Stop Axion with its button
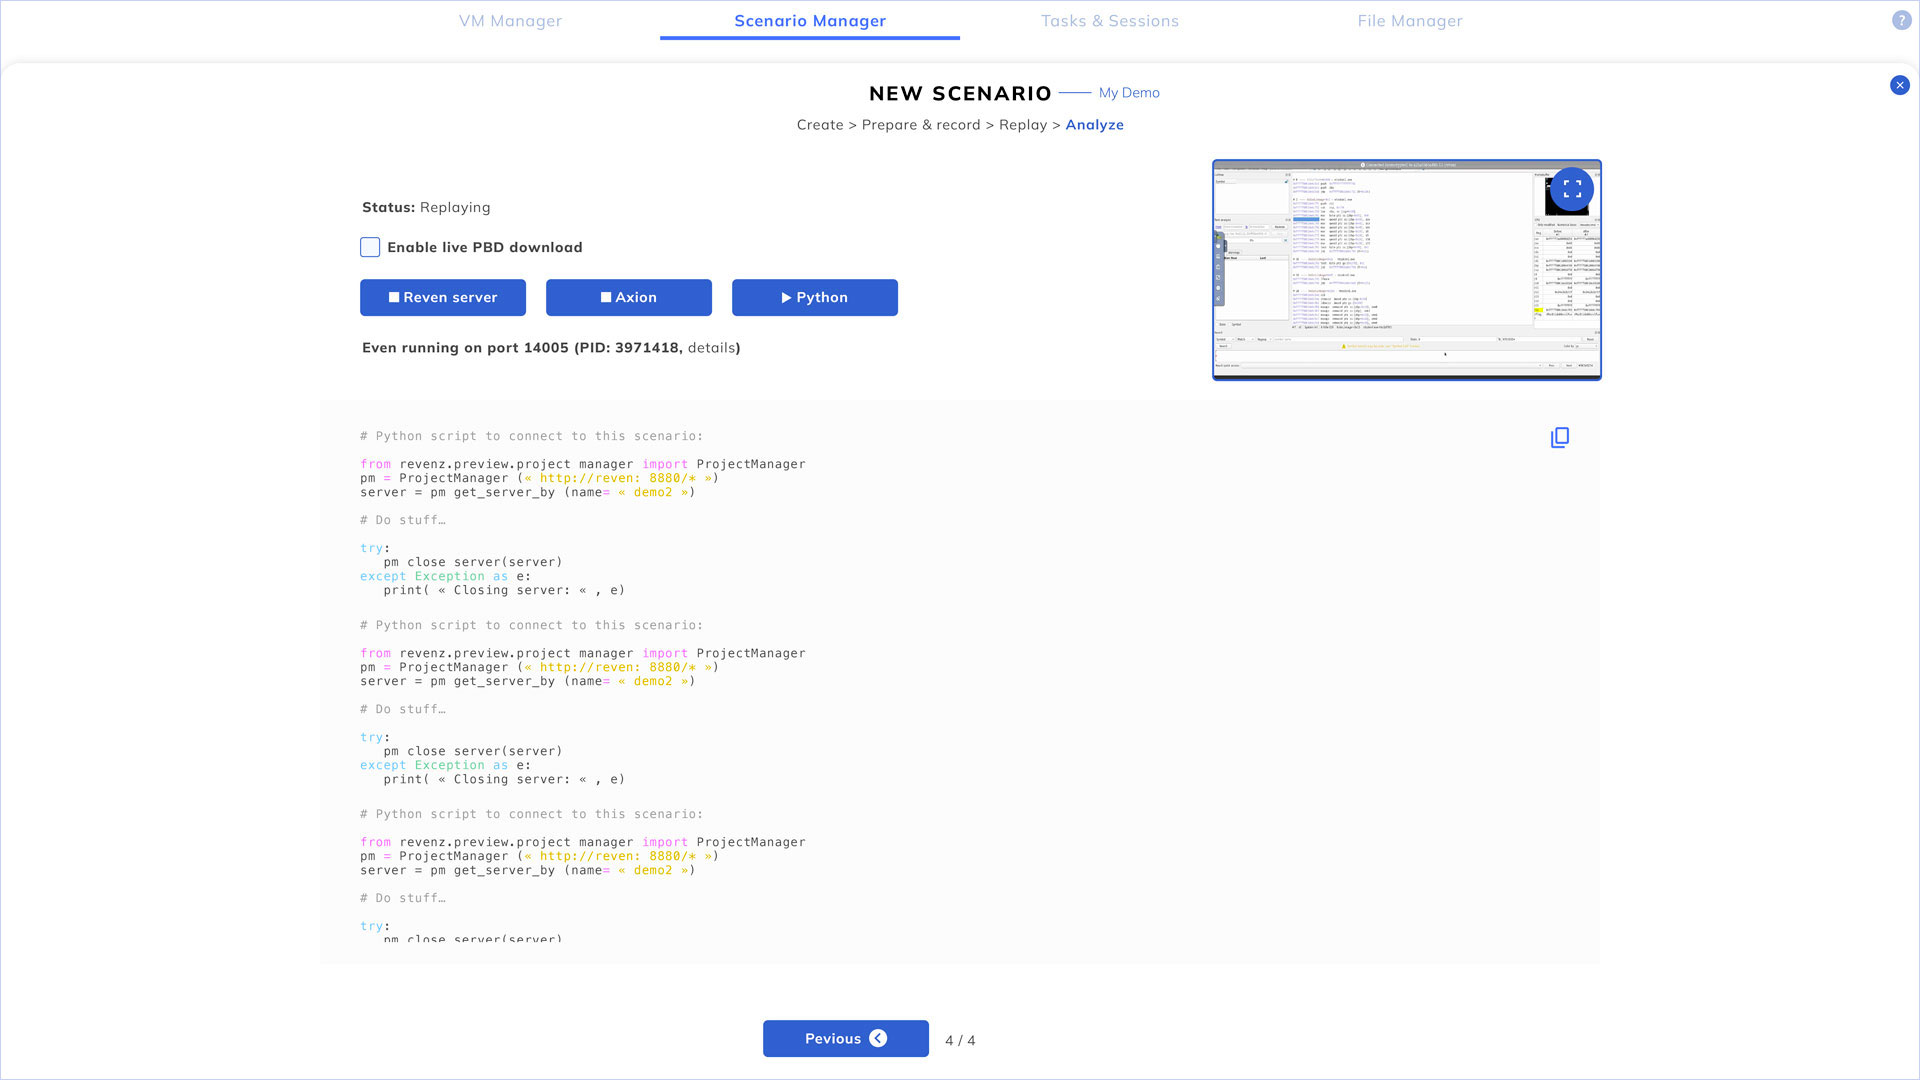1920x1080 pixels. pos(628,297)
